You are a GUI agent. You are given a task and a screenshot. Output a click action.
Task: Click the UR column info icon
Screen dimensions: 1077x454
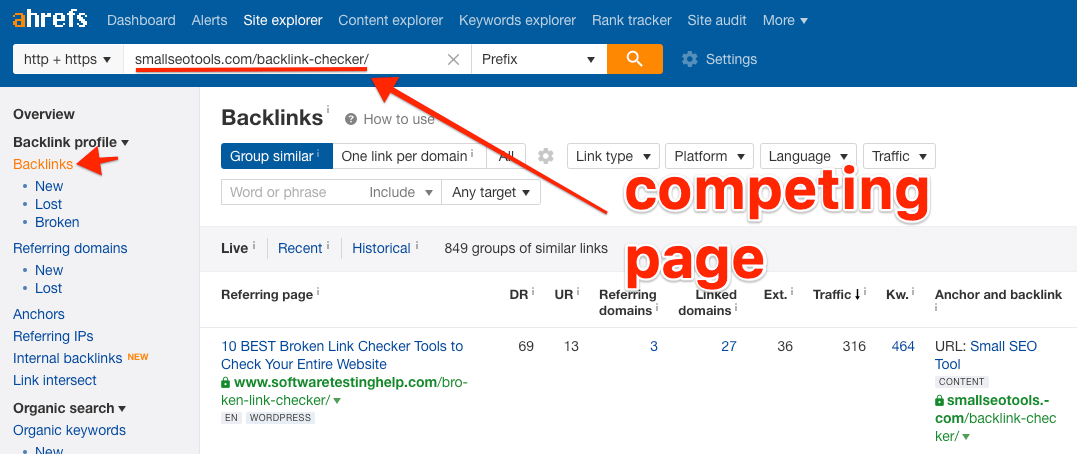[576, 291]
